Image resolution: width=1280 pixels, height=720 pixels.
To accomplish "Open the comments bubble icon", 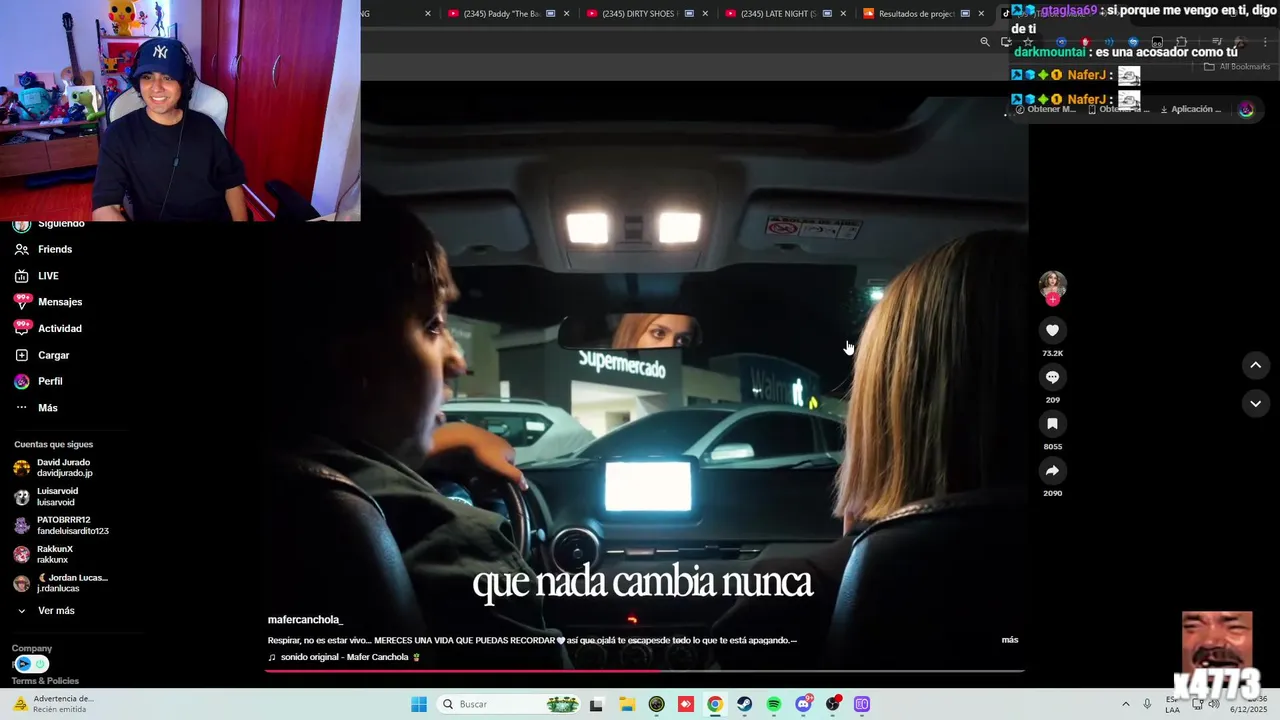I will (1052, 377).
